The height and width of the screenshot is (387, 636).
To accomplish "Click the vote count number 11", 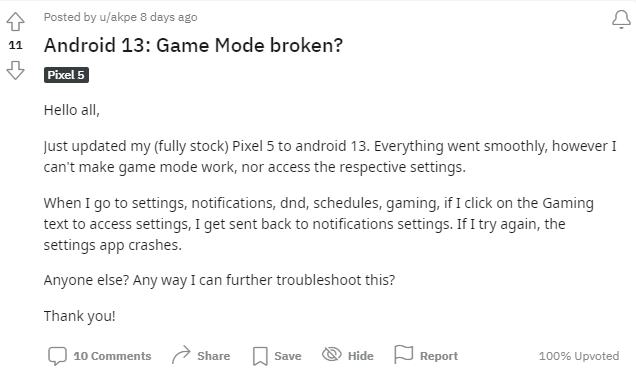I will pyautogui.click(x=15, y=45).
